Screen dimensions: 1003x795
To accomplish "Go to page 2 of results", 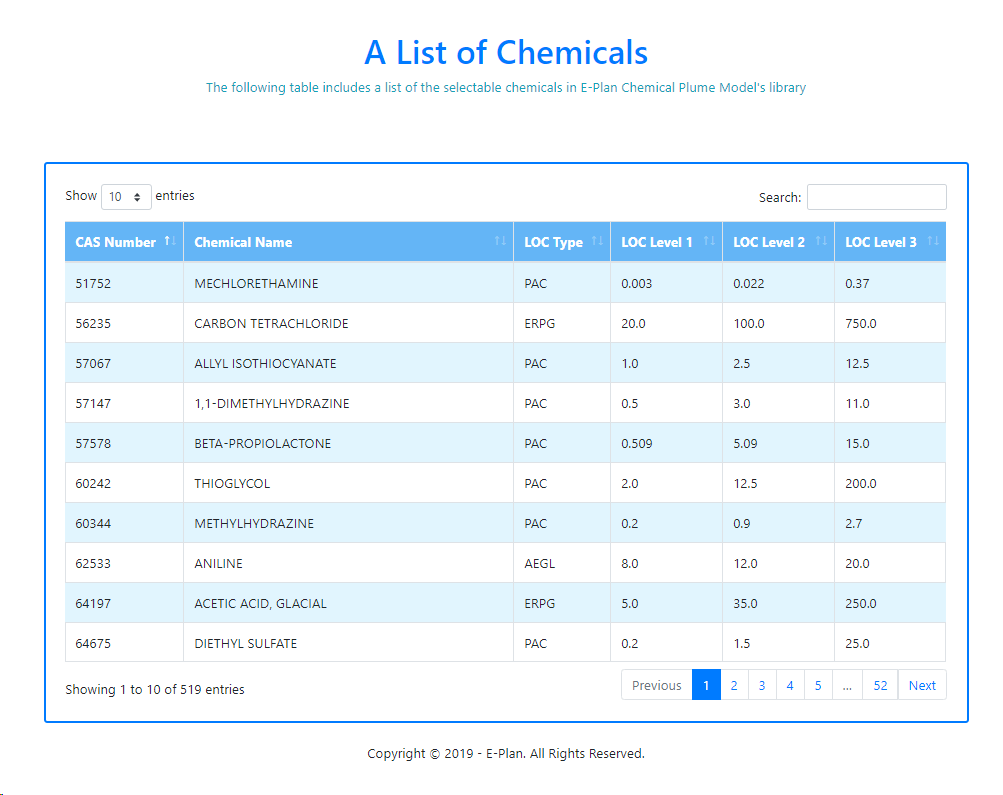I will click(734, 685).
